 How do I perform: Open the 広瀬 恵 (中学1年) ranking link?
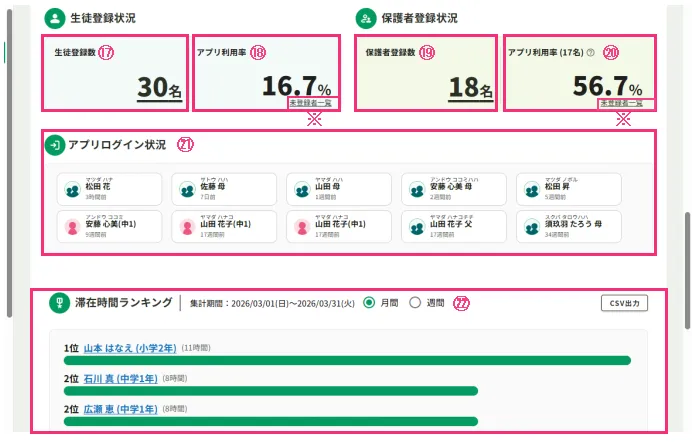(x=120, y=410)
